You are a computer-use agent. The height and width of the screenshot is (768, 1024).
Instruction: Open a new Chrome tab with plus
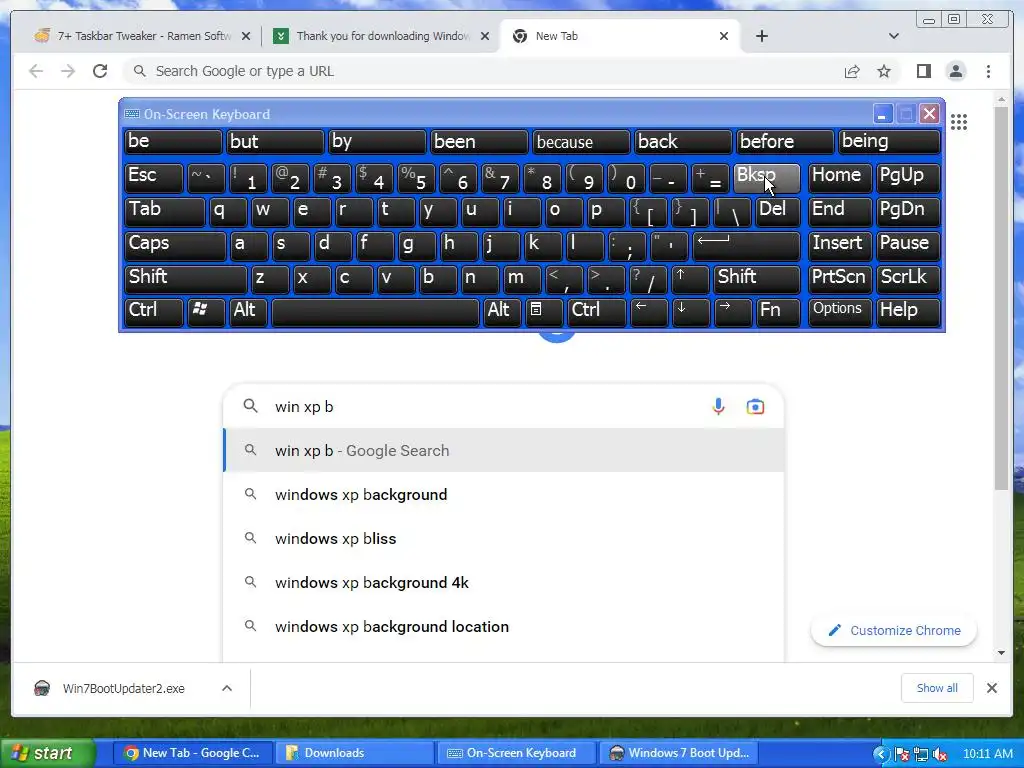click(x=761, y=36)
